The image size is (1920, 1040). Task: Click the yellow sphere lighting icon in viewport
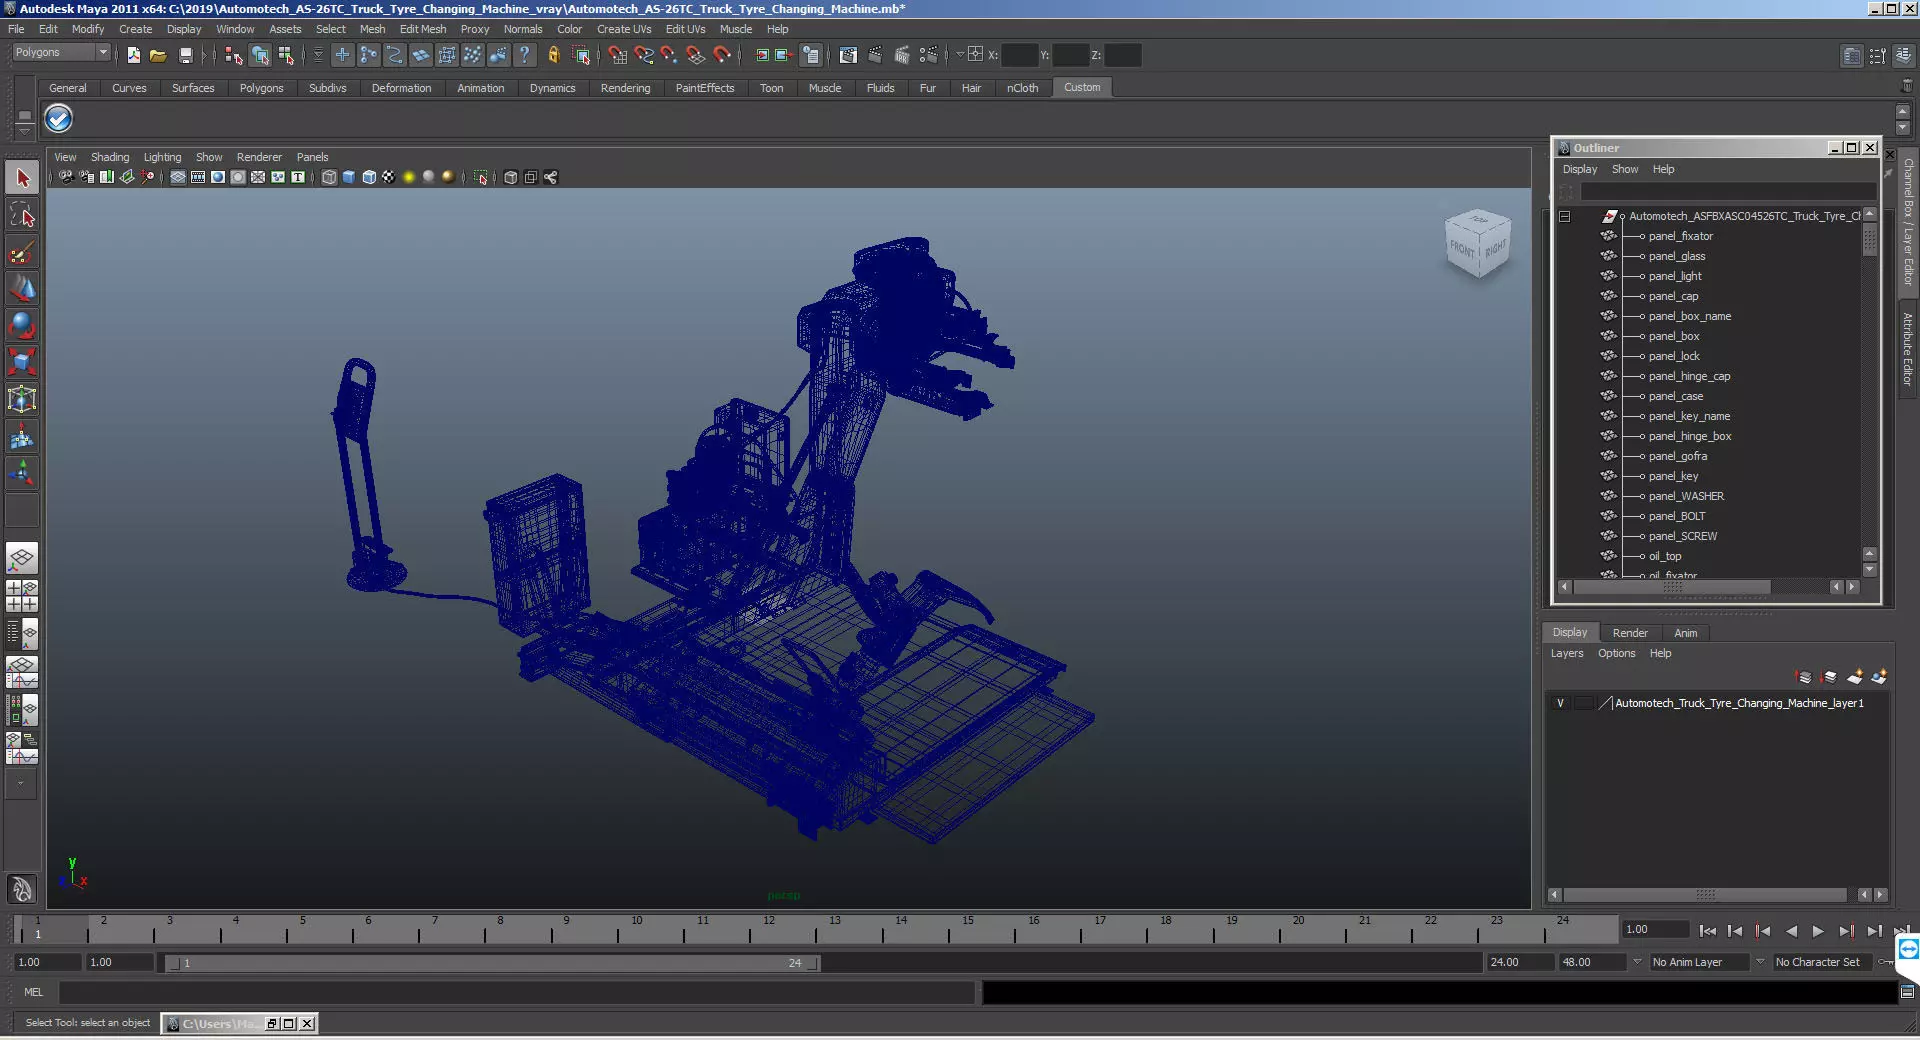[409, 177]
